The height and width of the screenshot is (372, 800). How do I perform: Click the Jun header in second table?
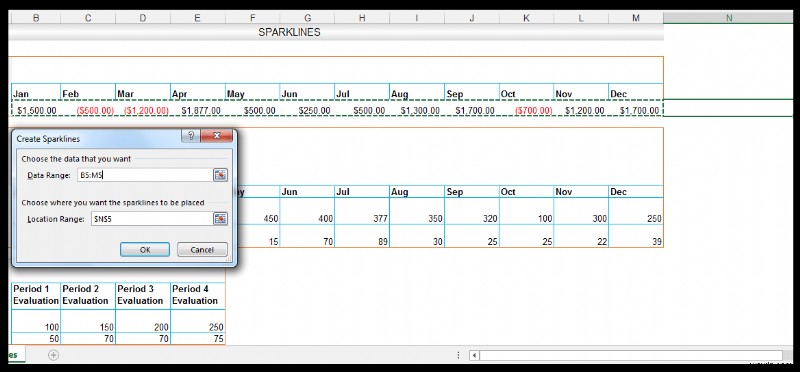coord(307,192)
